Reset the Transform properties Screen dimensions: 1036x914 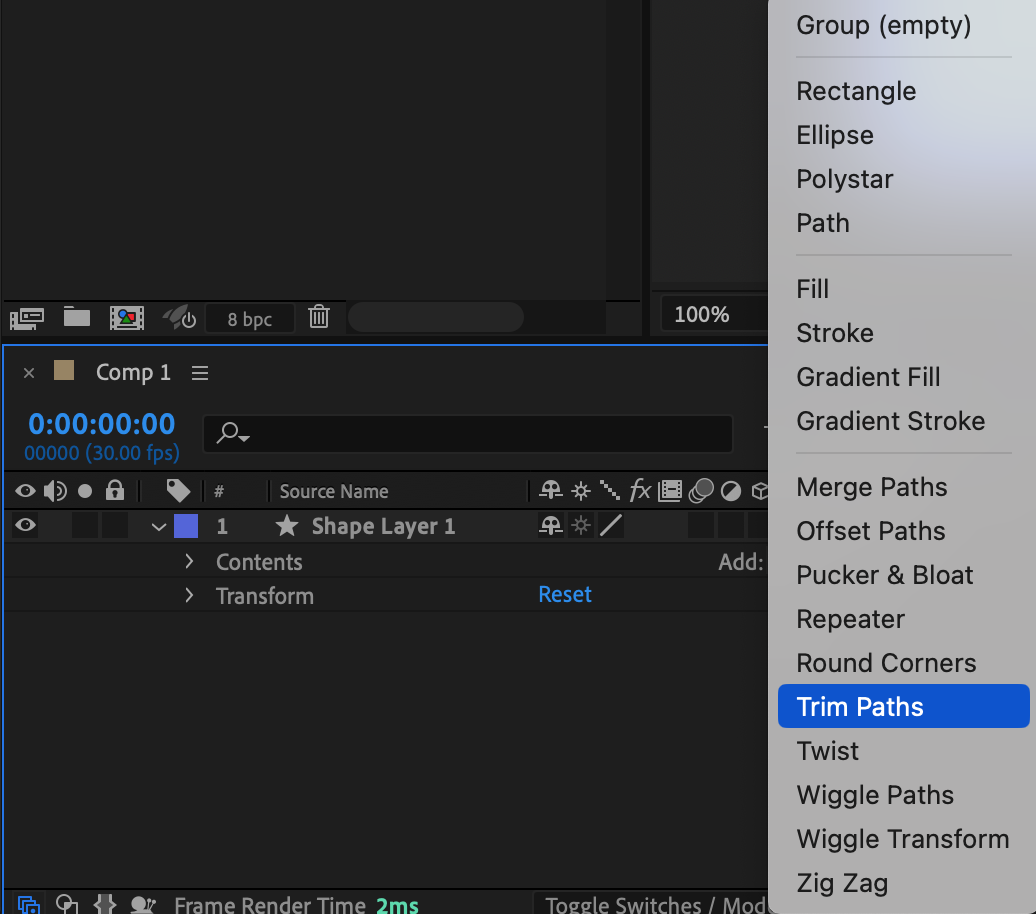pos(565,595)
